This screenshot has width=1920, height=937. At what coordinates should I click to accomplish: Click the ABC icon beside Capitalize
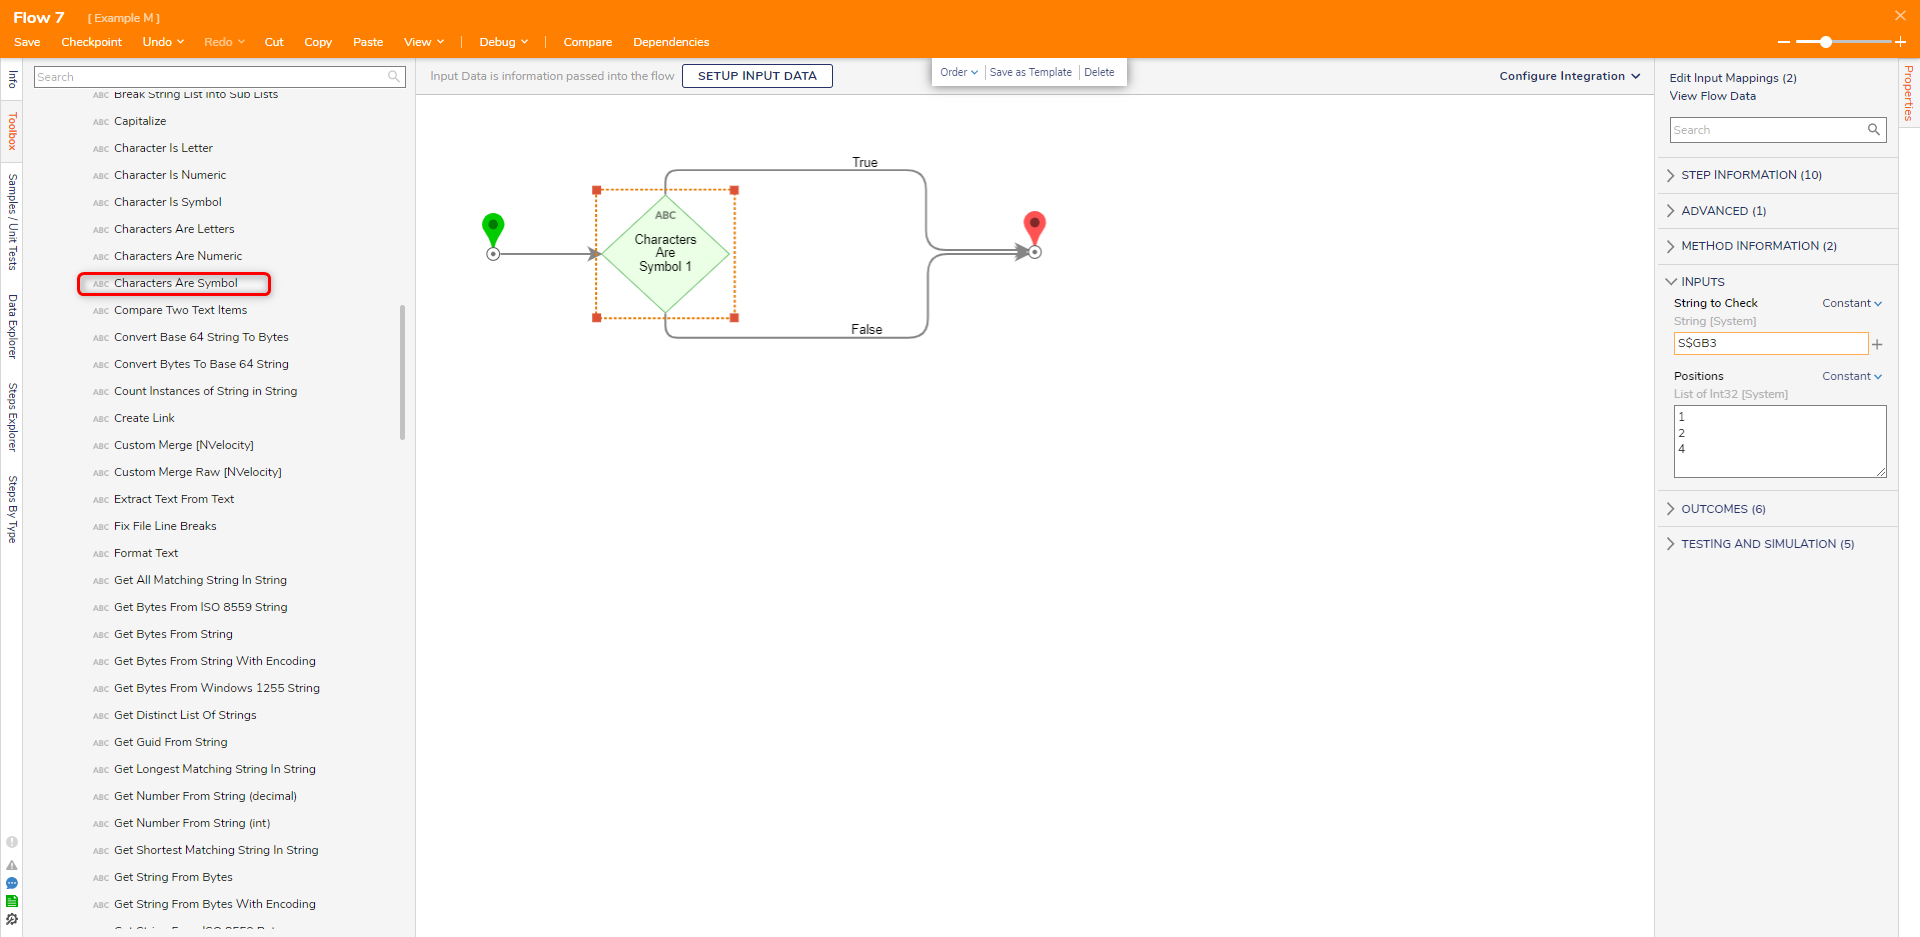click(101, 122)
